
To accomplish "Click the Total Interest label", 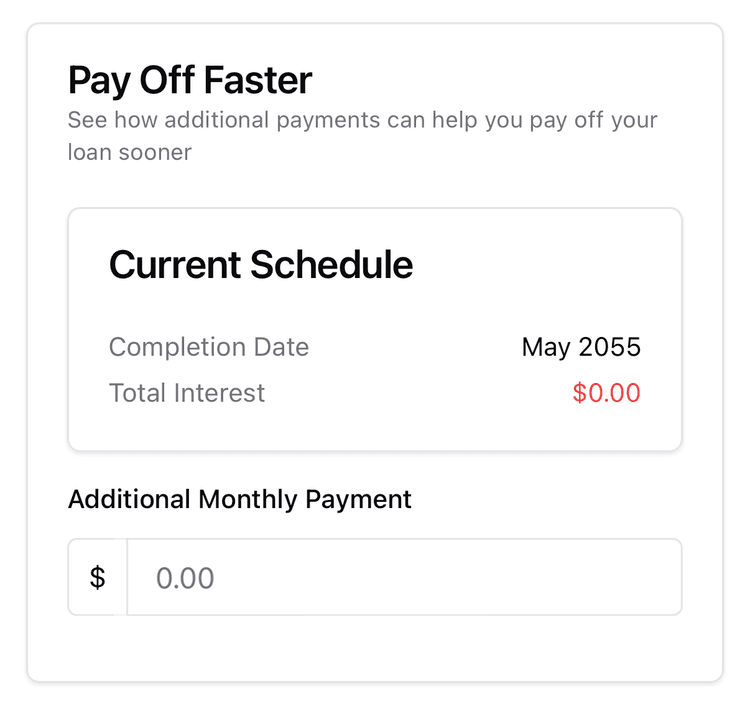I will 187,393.
